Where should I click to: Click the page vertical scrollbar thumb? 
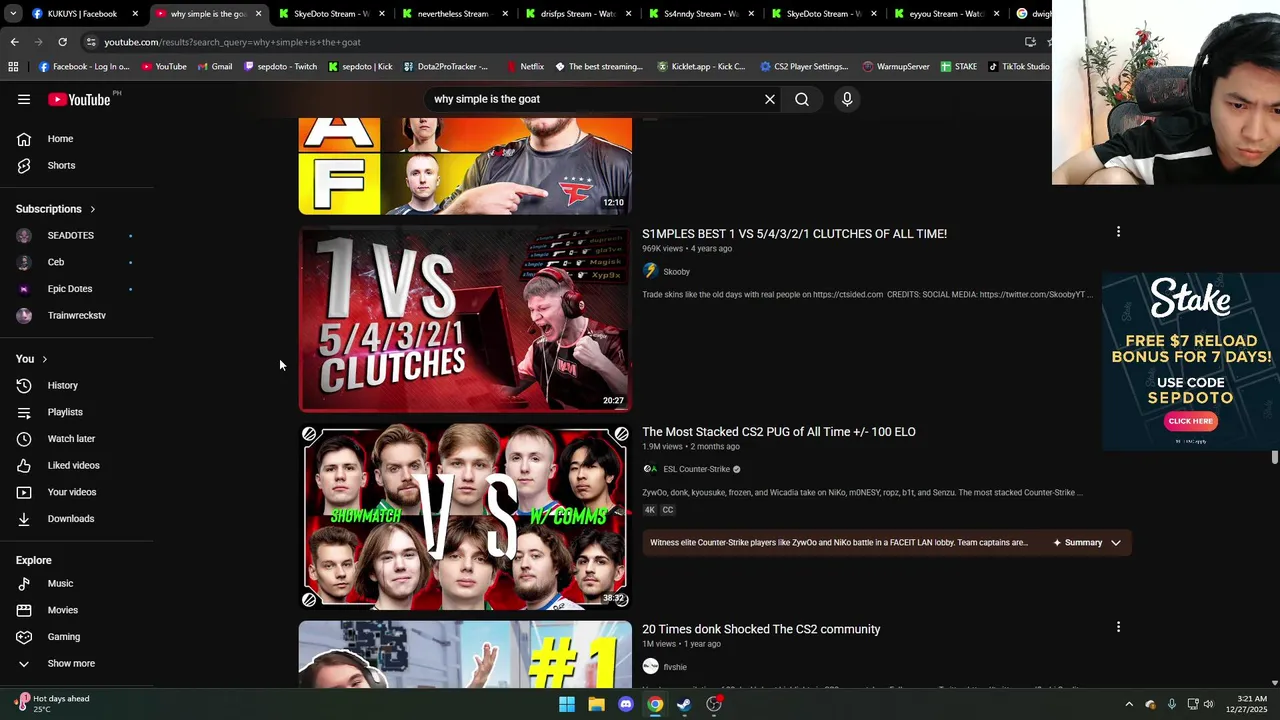click(1274, 458)
